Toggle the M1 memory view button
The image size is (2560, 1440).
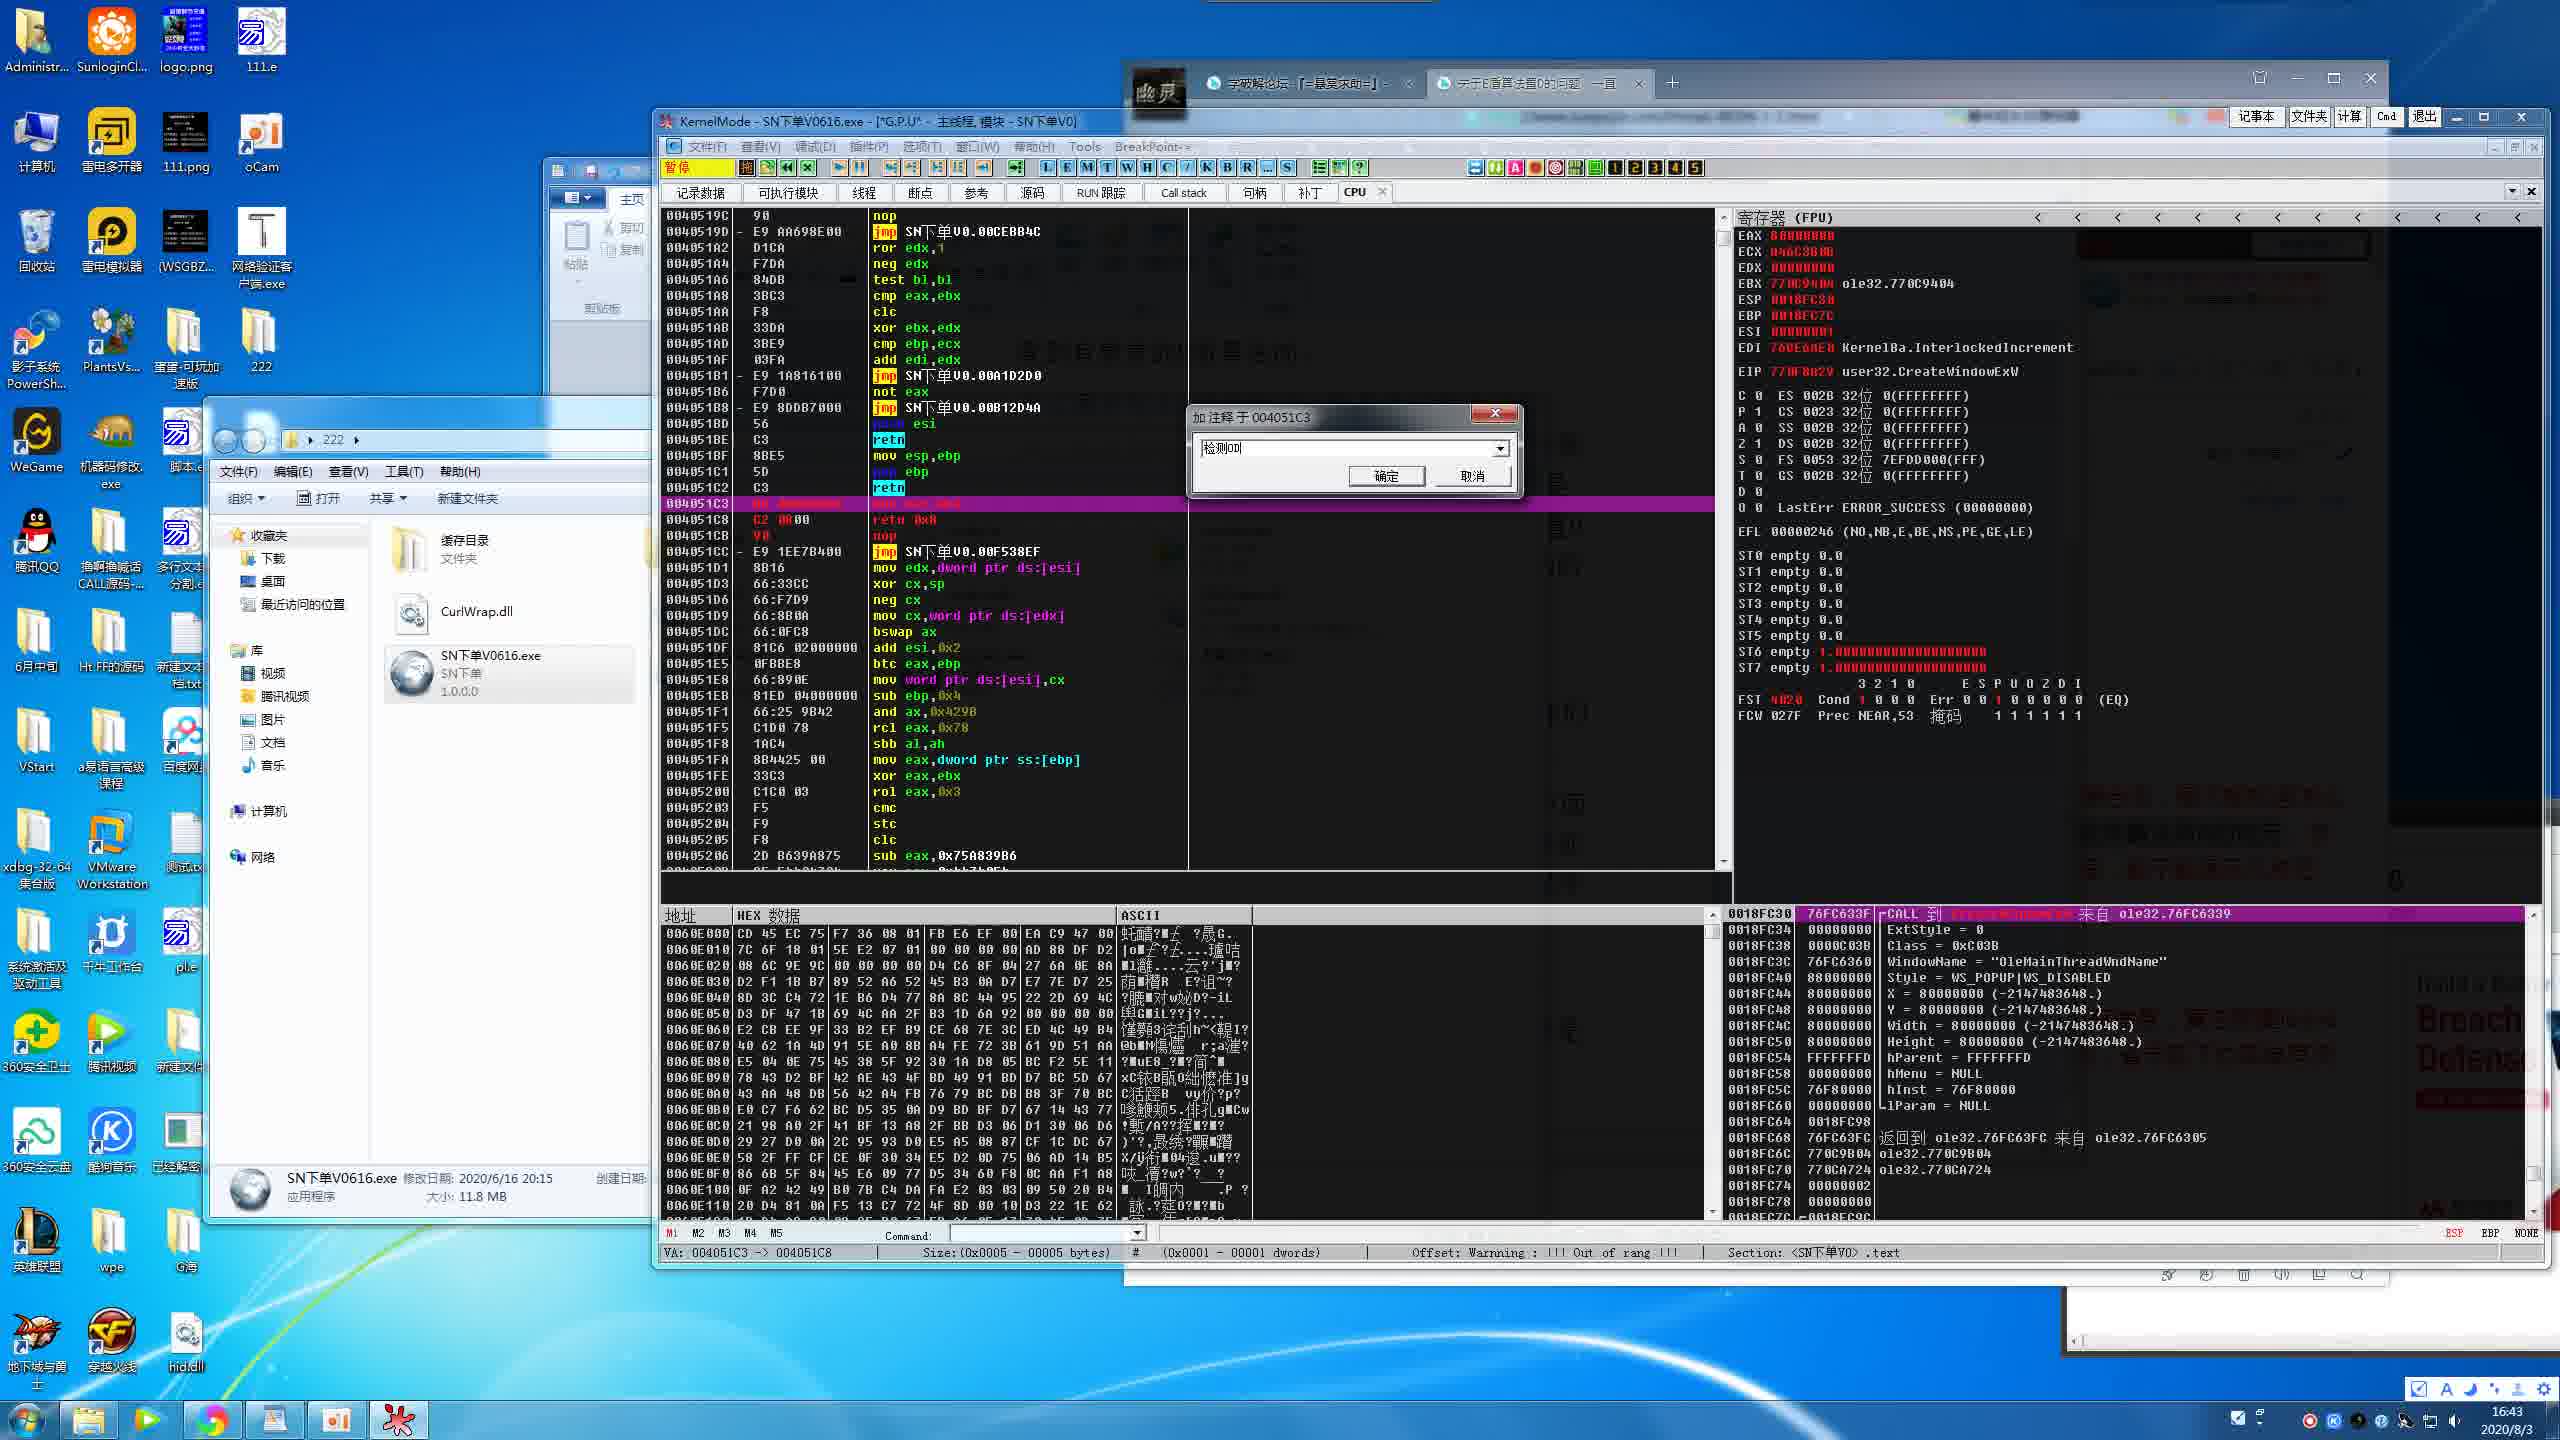(672, 1233)
